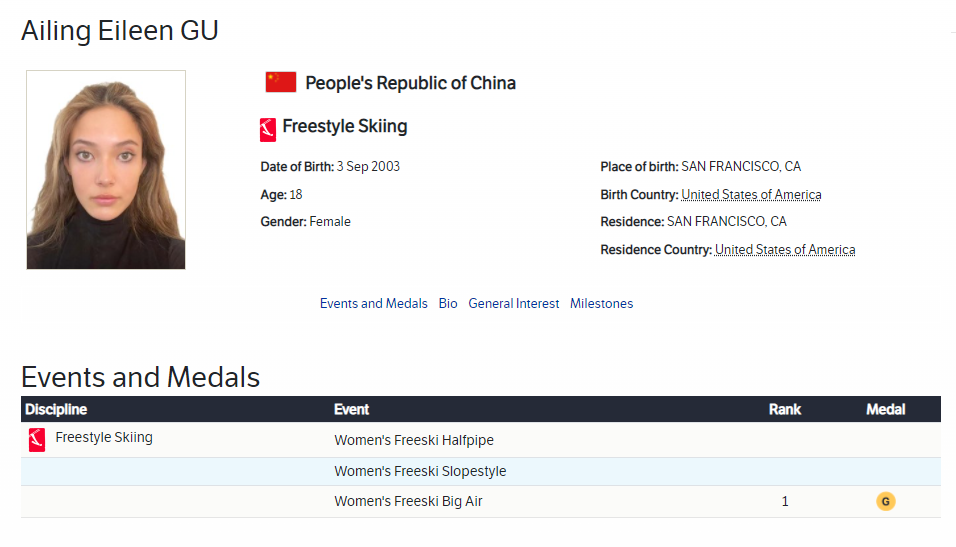The height and width of the screenshot is (547, 956).
Task: Navigate to the Milestones section link
Action: (x=601, y=303)
